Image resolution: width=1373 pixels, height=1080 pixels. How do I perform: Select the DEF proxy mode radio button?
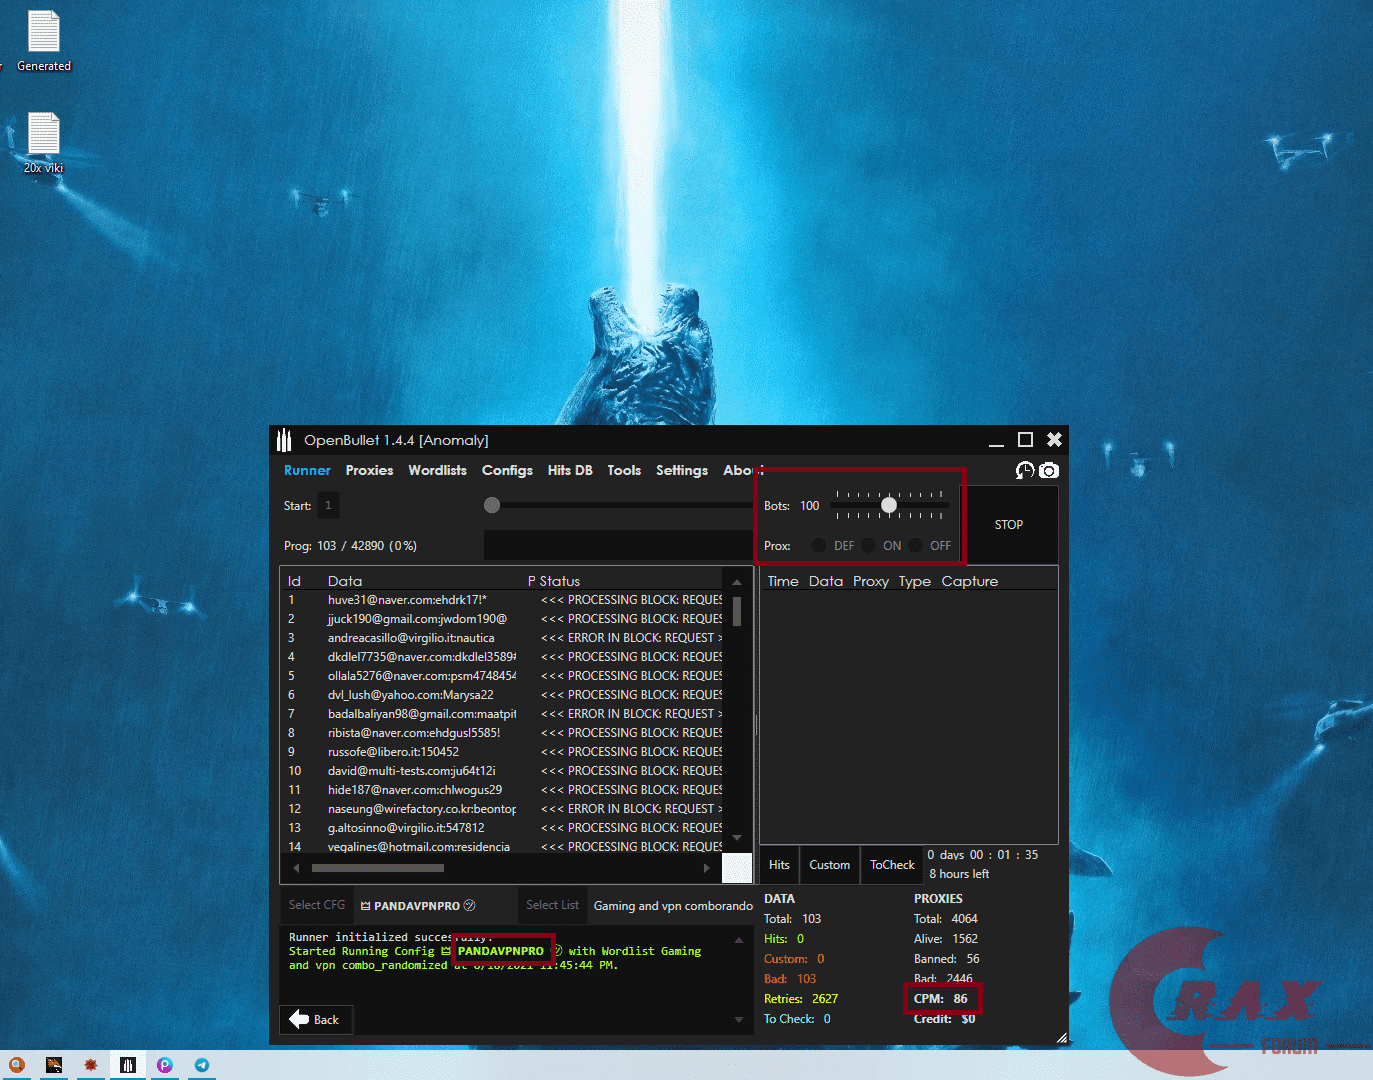click(x=819, y=546)
